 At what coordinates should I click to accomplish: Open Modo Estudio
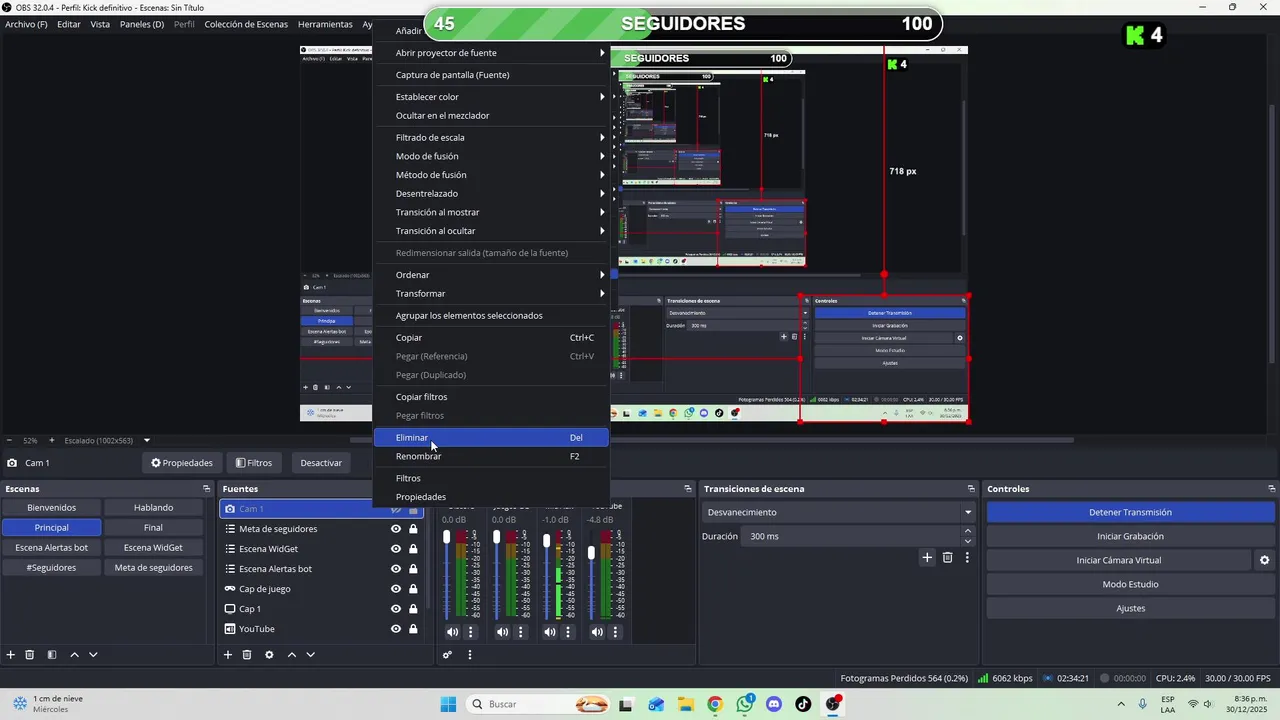(1130, 584)
